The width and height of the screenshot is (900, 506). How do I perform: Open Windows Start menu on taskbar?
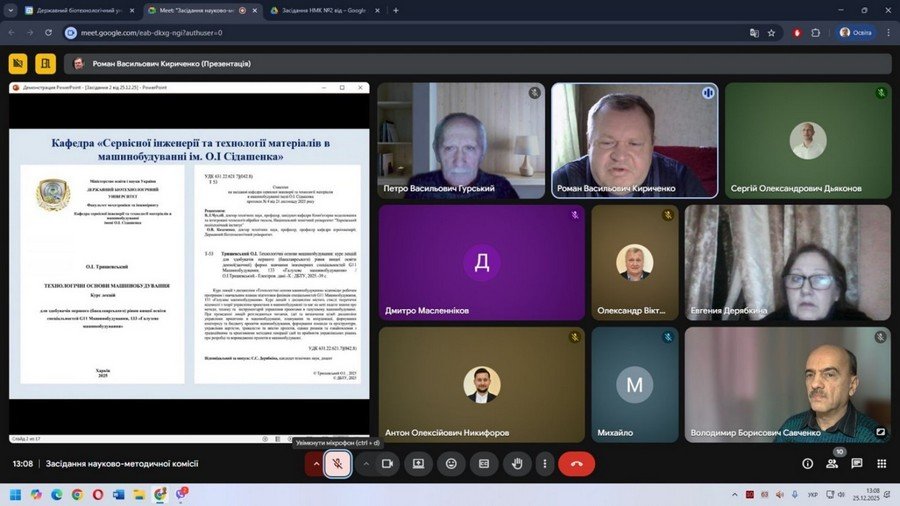click(15, 494)
